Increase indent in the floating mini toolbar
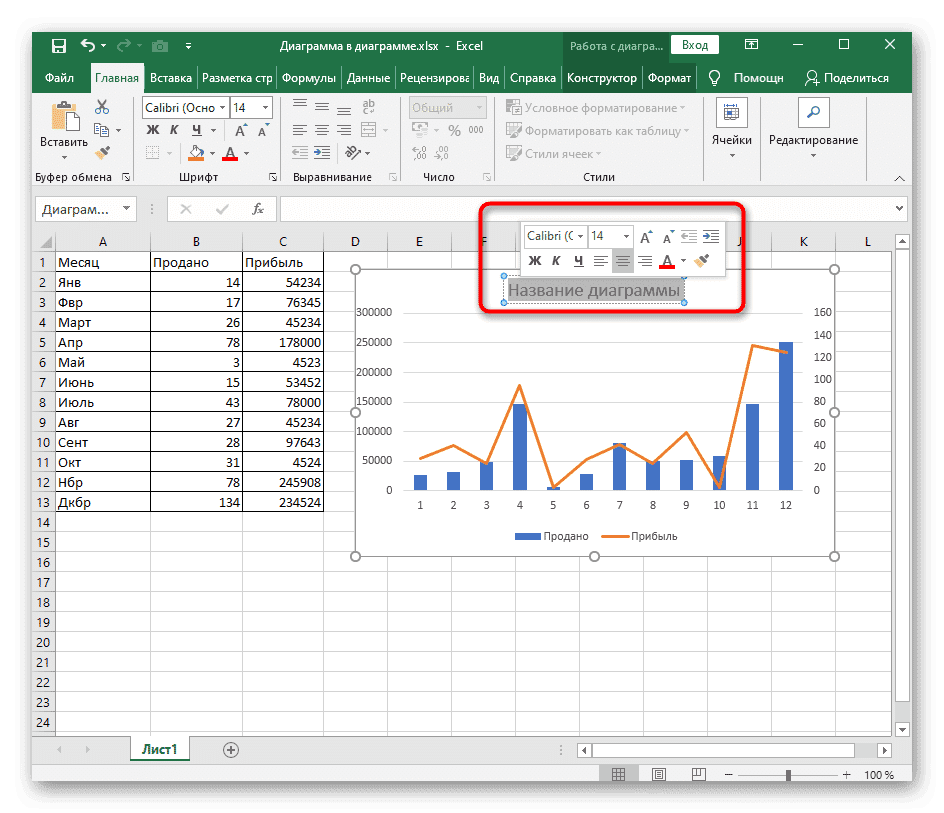The width and height of the screenshot is (944, 813). (x=710, y=237)
